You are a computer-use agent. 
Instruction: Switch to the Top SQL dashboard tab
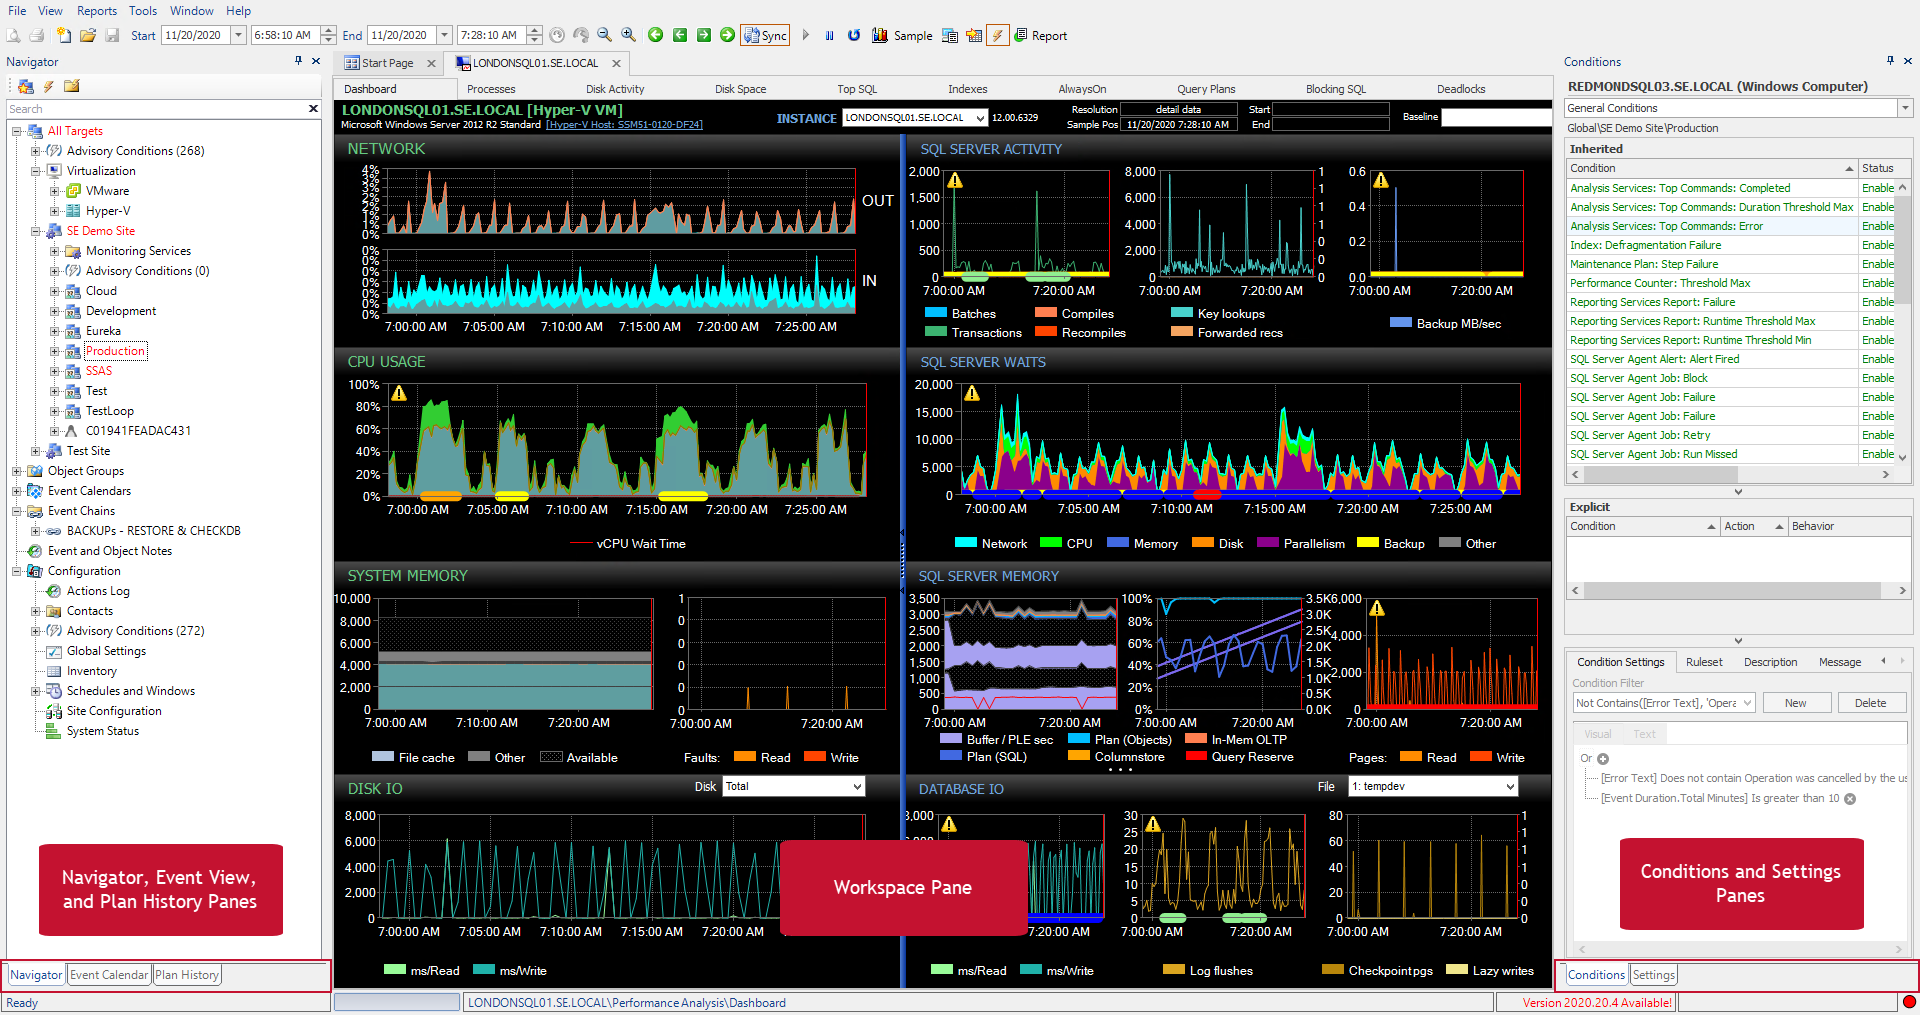click(857, 88)
